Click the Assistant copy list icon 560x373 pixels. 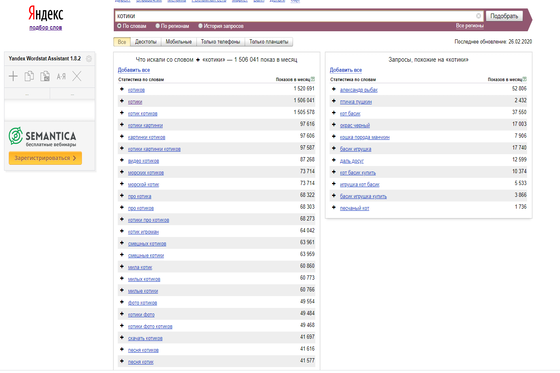click(29, 76)
